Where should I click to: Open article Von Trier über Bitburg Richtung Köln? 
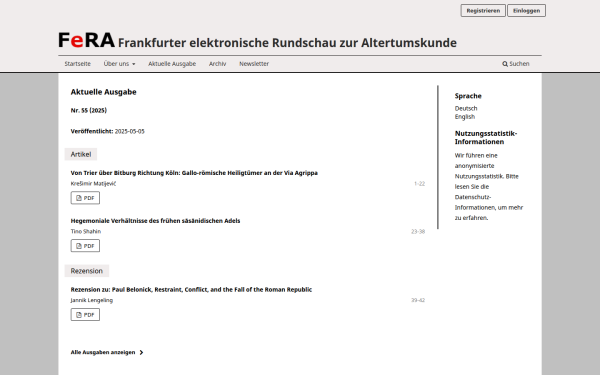(194, 173)
